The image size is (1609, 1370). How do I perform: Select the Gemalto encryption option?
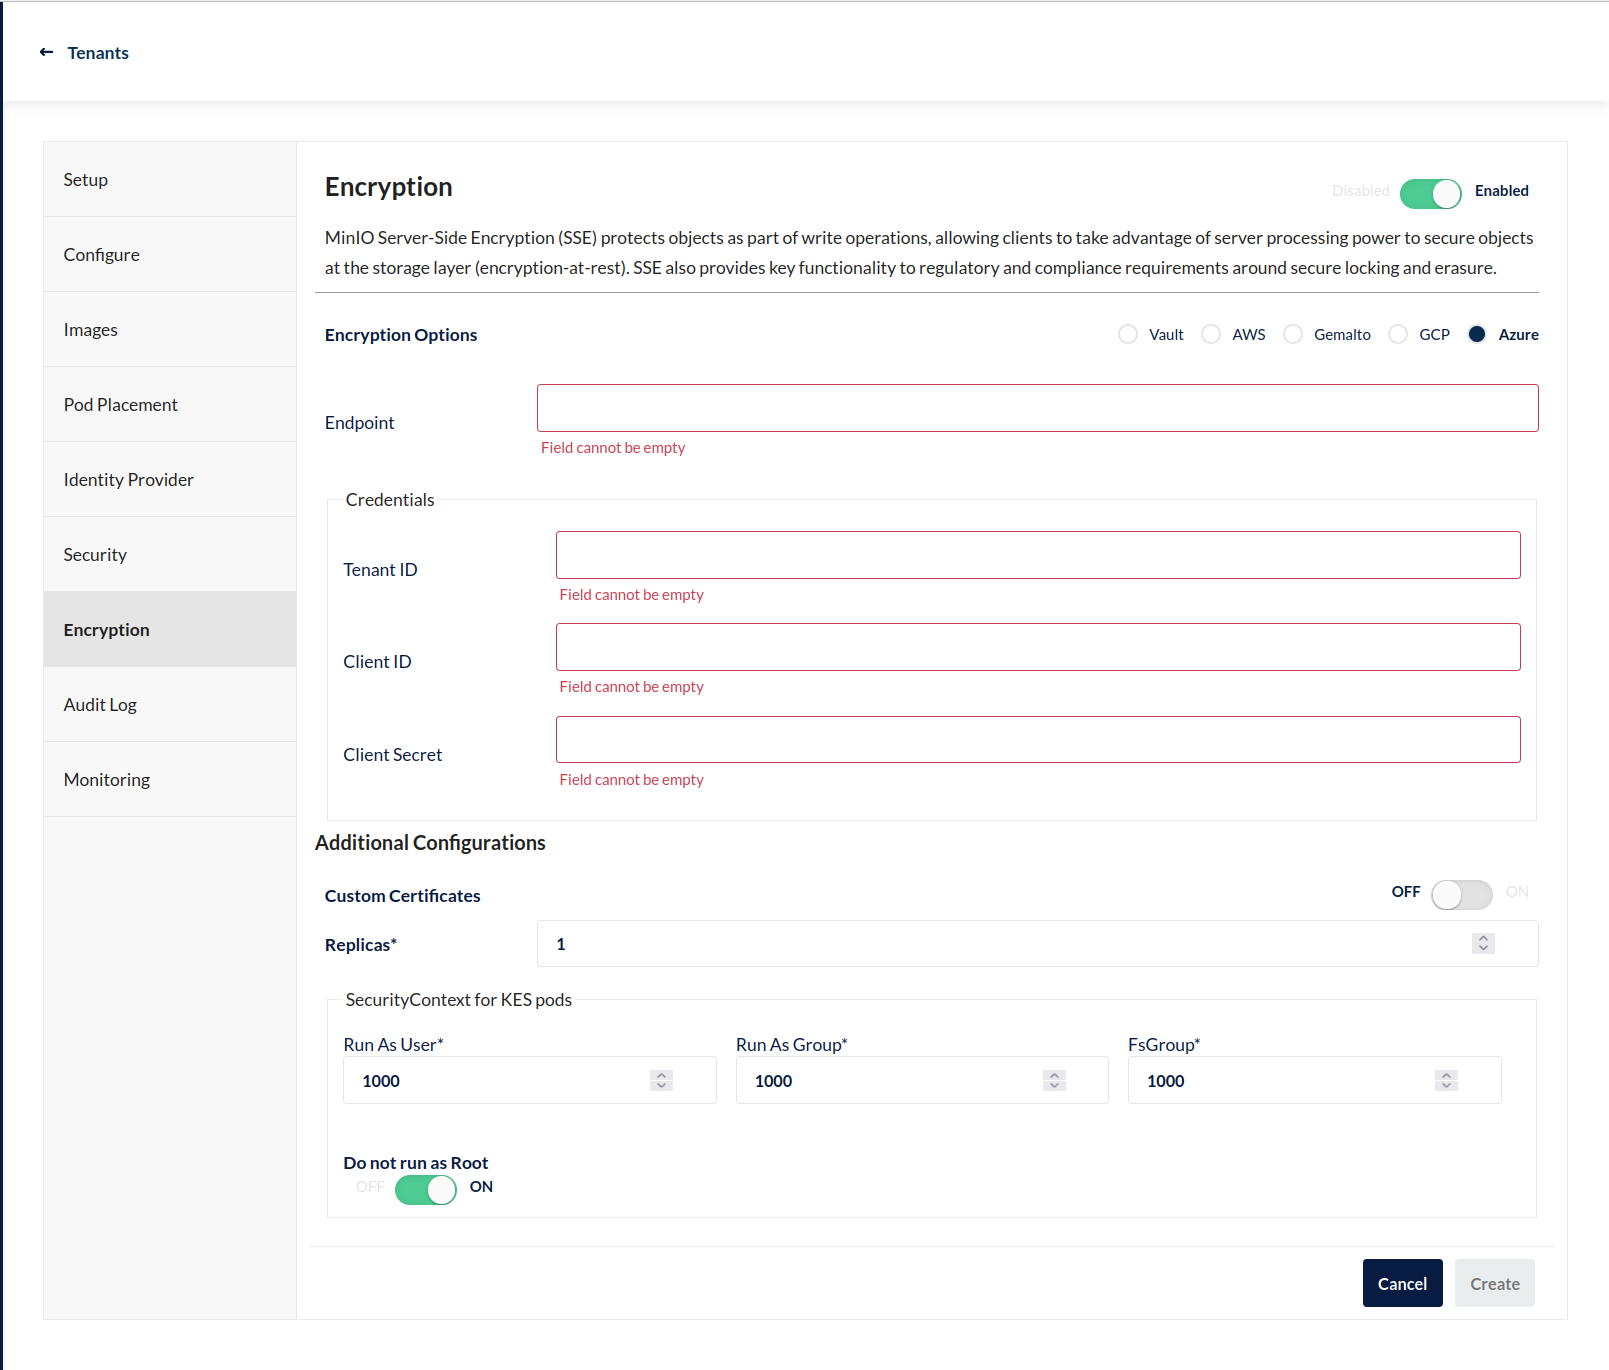(1293, 334)
